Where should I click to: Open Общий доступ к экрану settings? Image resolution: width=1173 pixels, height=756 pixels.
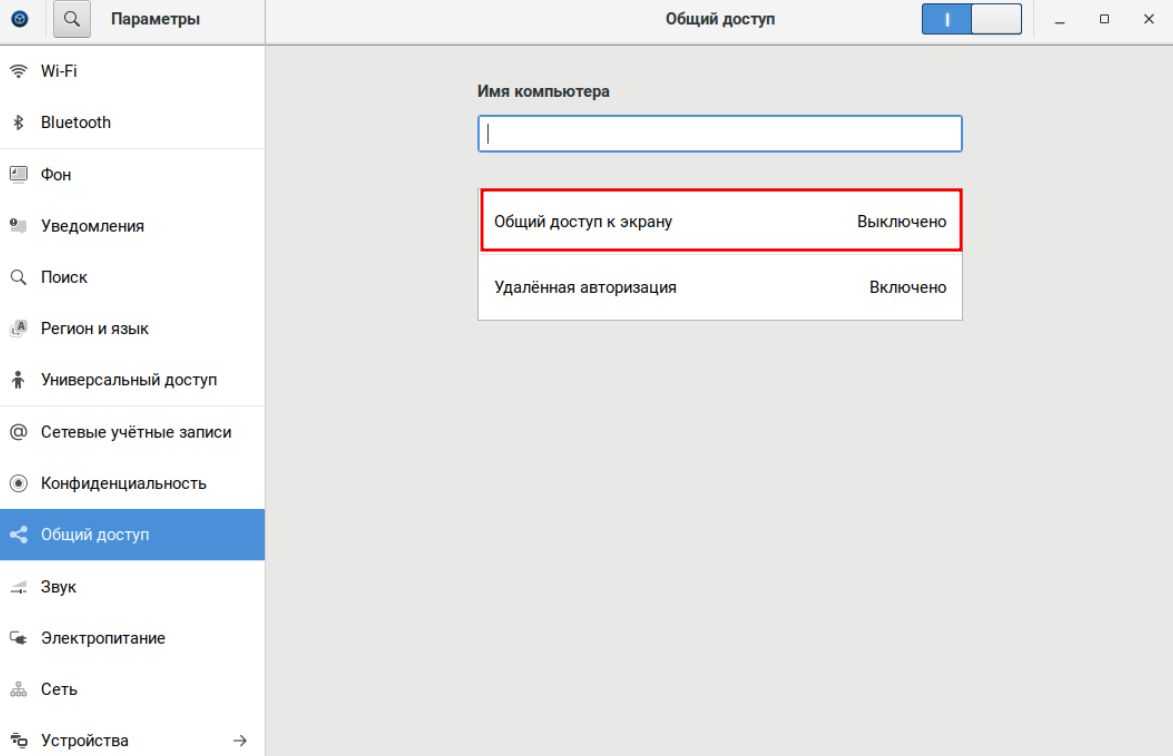point(720,221)
